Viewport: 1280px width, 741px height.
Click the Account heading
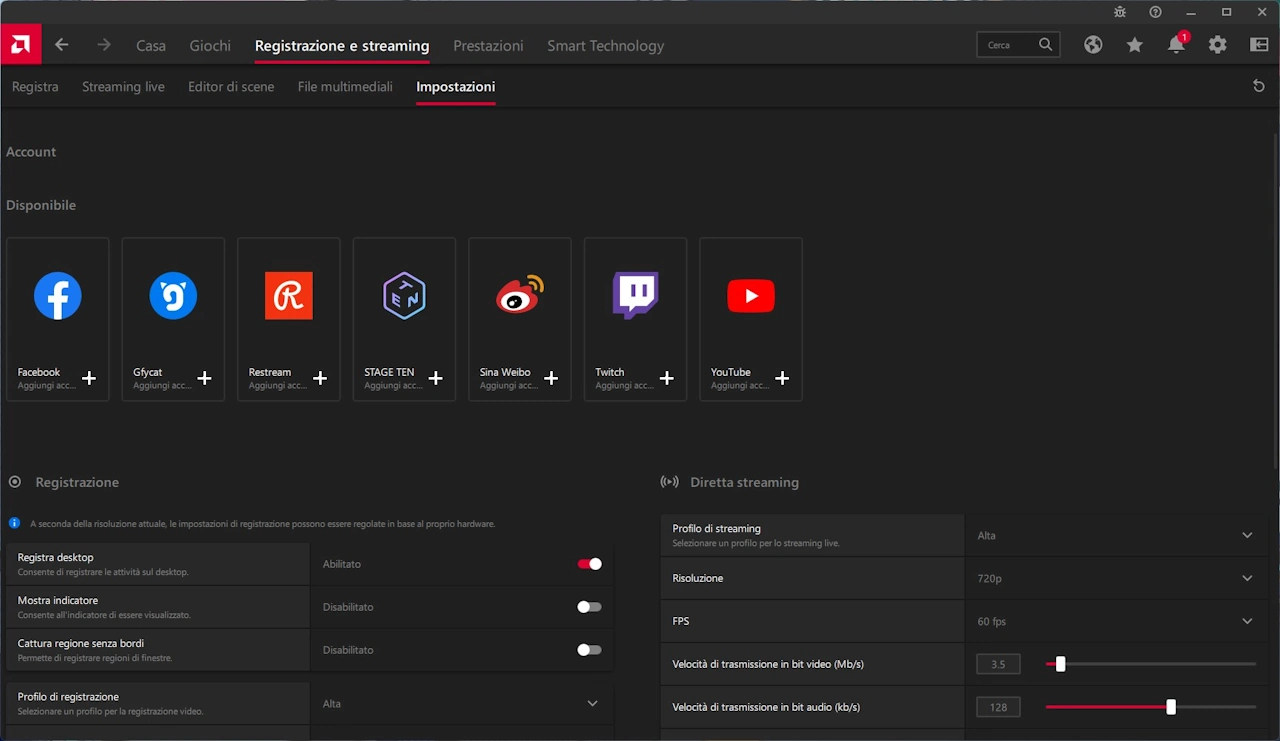[31, 152]
